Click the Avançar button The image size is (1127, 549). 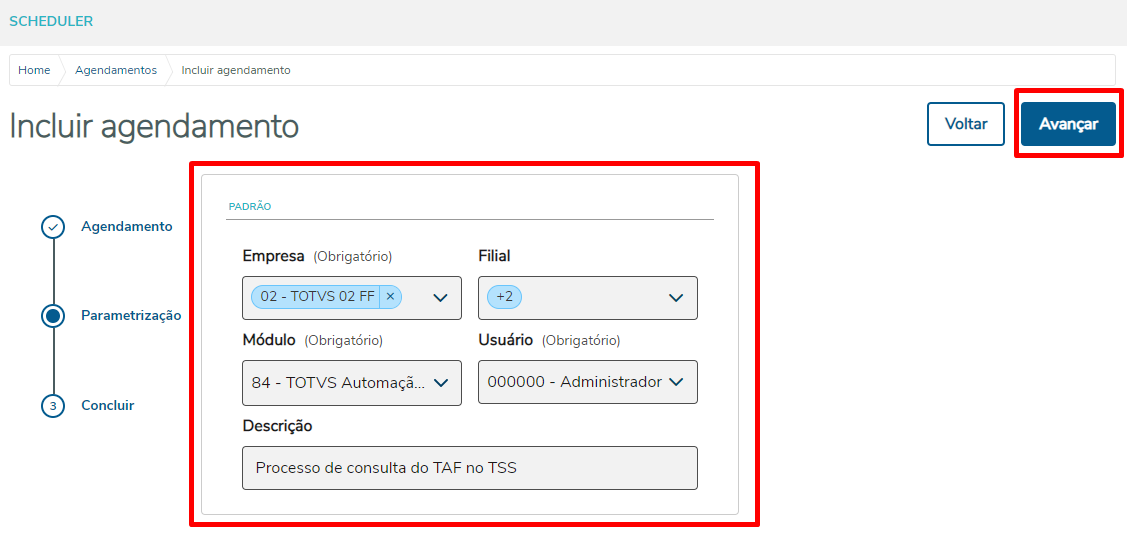(x=1068, y=124)
